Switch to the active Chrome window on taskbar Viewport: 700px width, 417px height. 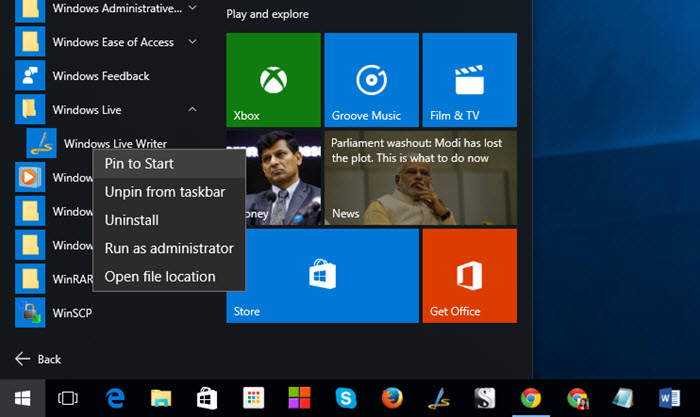click(x=531, y=398)
